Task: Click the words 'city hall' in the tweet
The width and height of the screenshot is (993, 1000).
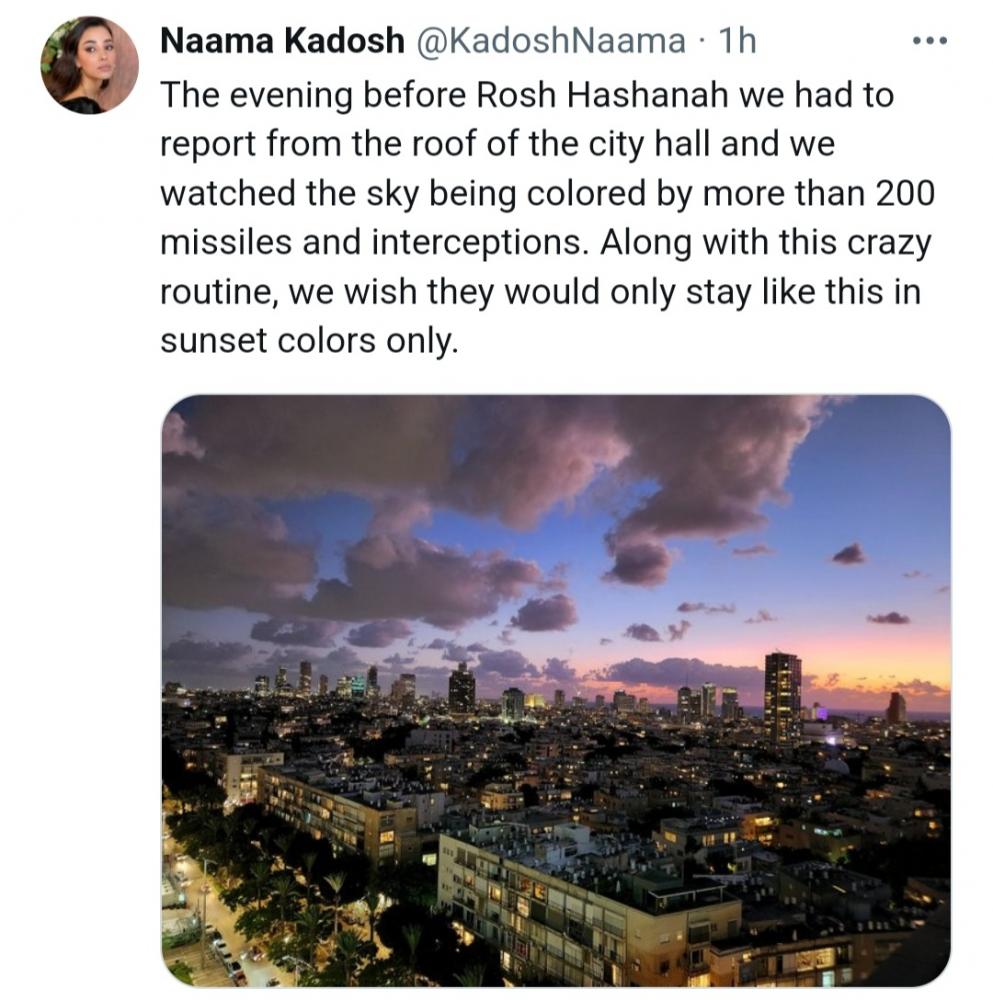Action: pos(649,144)
